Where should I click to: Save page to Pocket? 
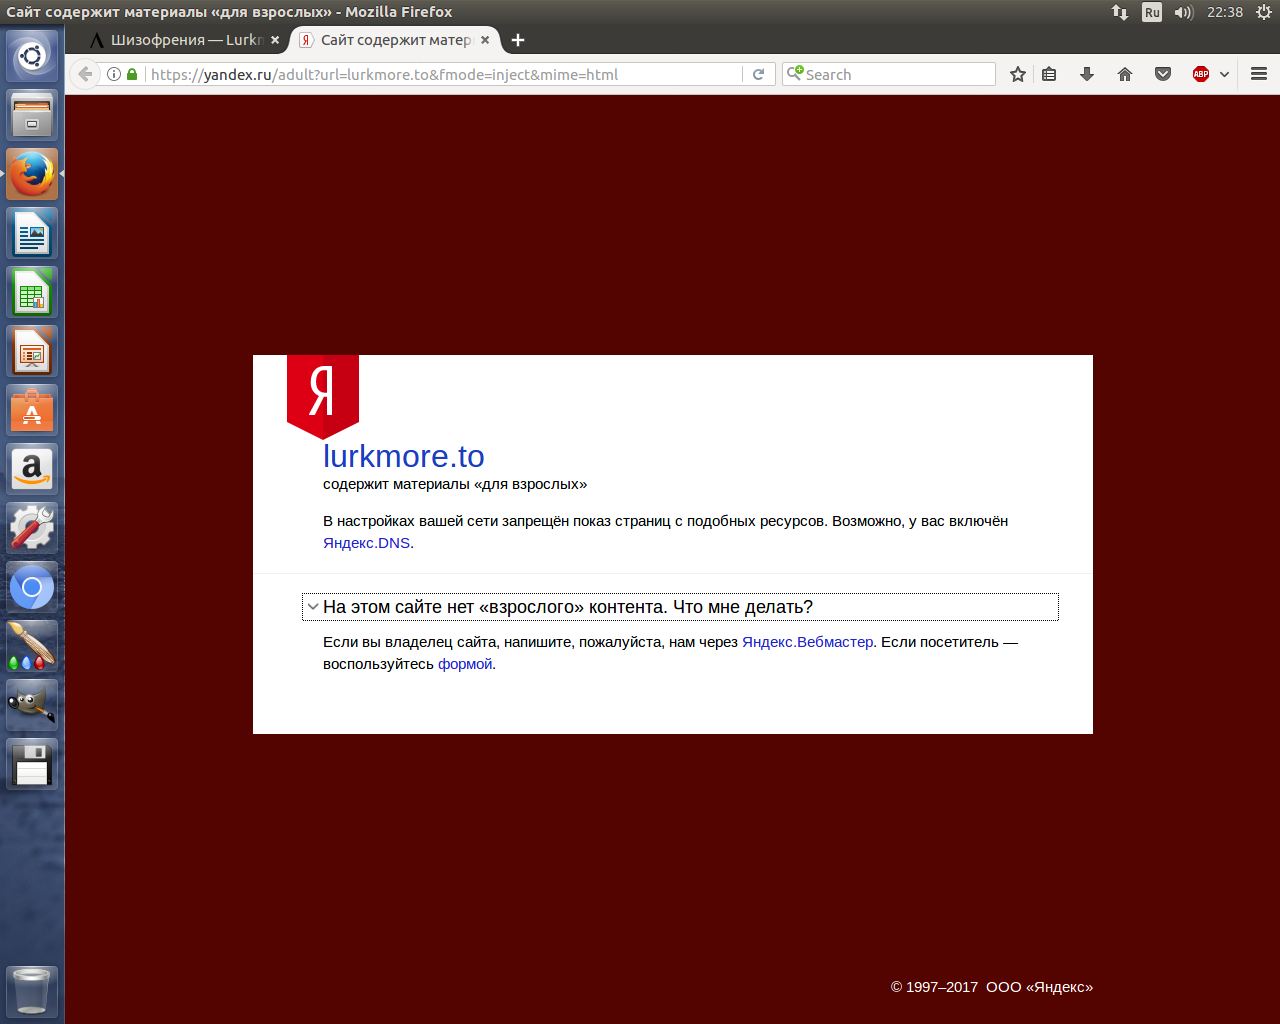(x=1163, y=74)
